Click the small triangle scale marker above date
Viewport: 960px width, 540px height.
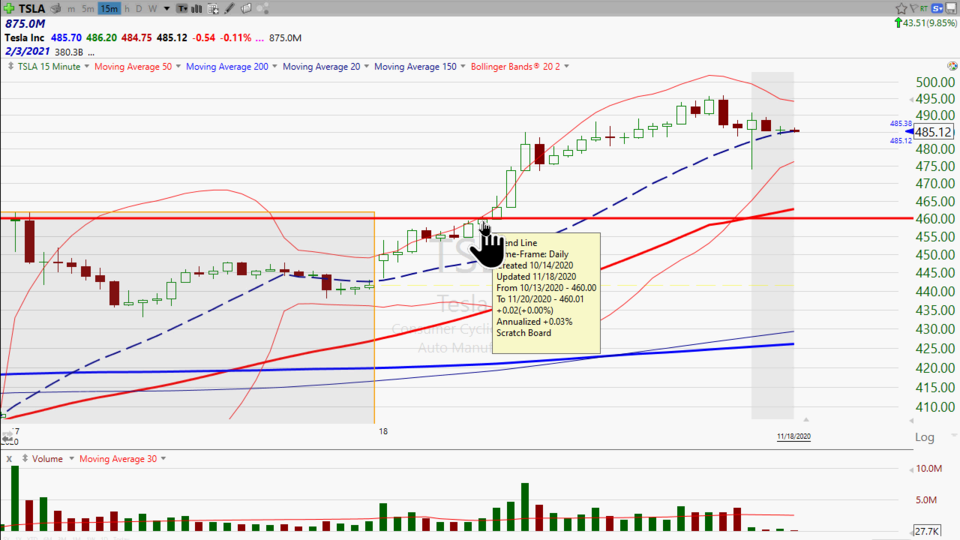click(806, 419)
